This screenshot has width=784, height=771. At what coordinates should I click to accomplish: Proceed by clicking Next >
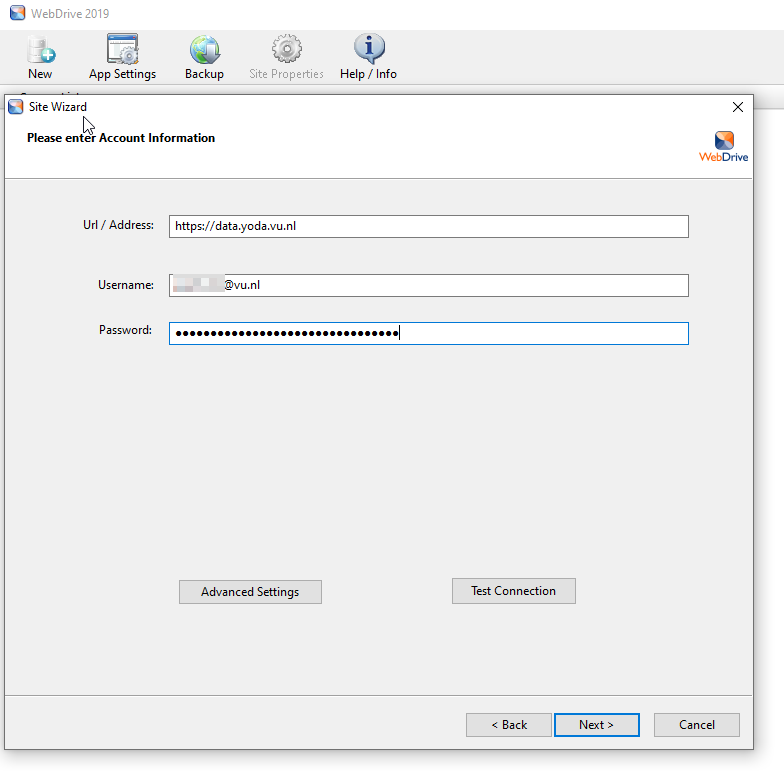pos(596,725)
